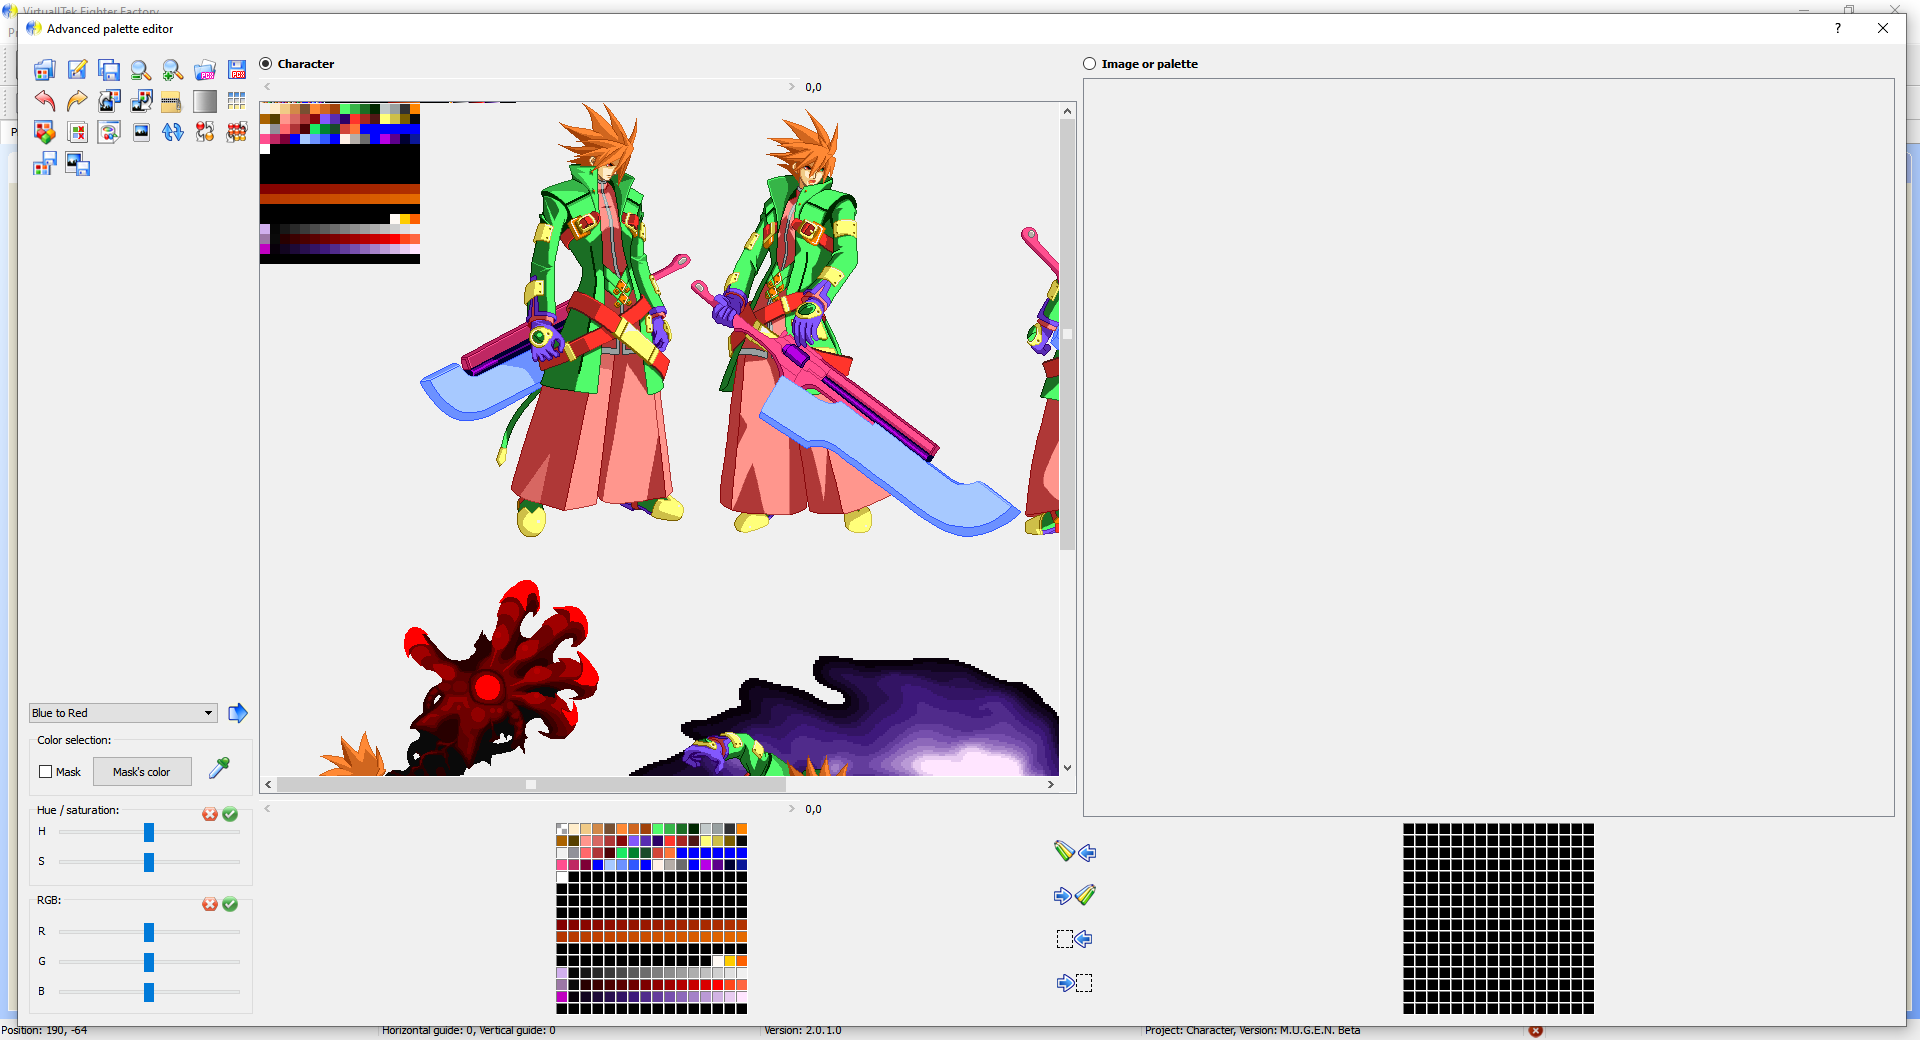Click the character view vertical scrollbar thumb
The height and width of the screenshot is (1040, 1920).
[x=1068, y=335]
